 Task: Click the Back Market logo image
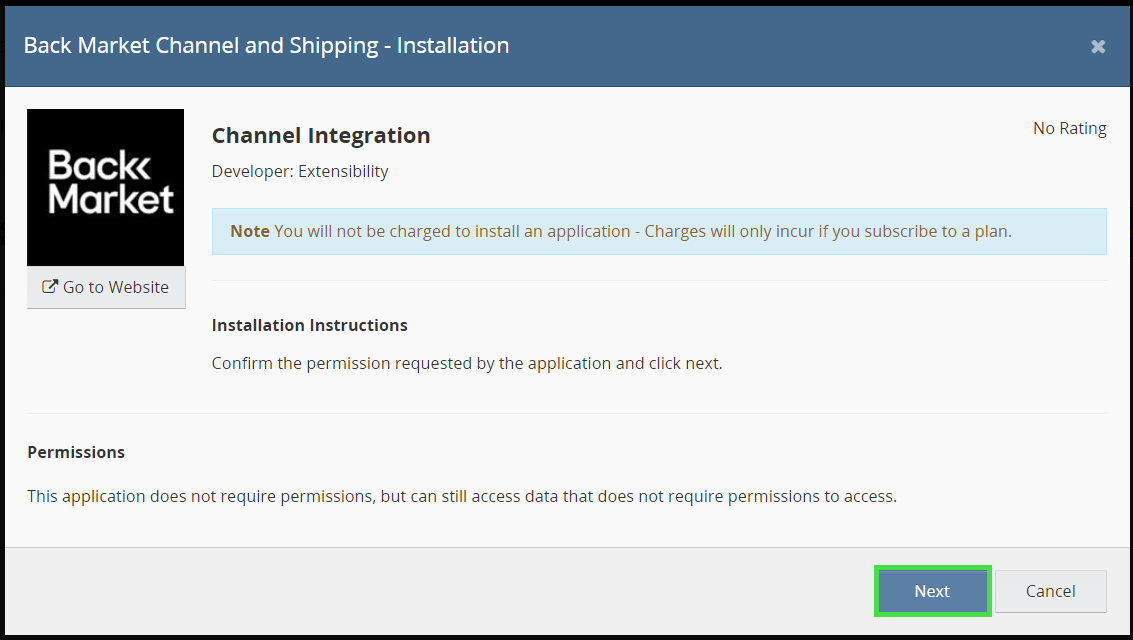(105, 187)
